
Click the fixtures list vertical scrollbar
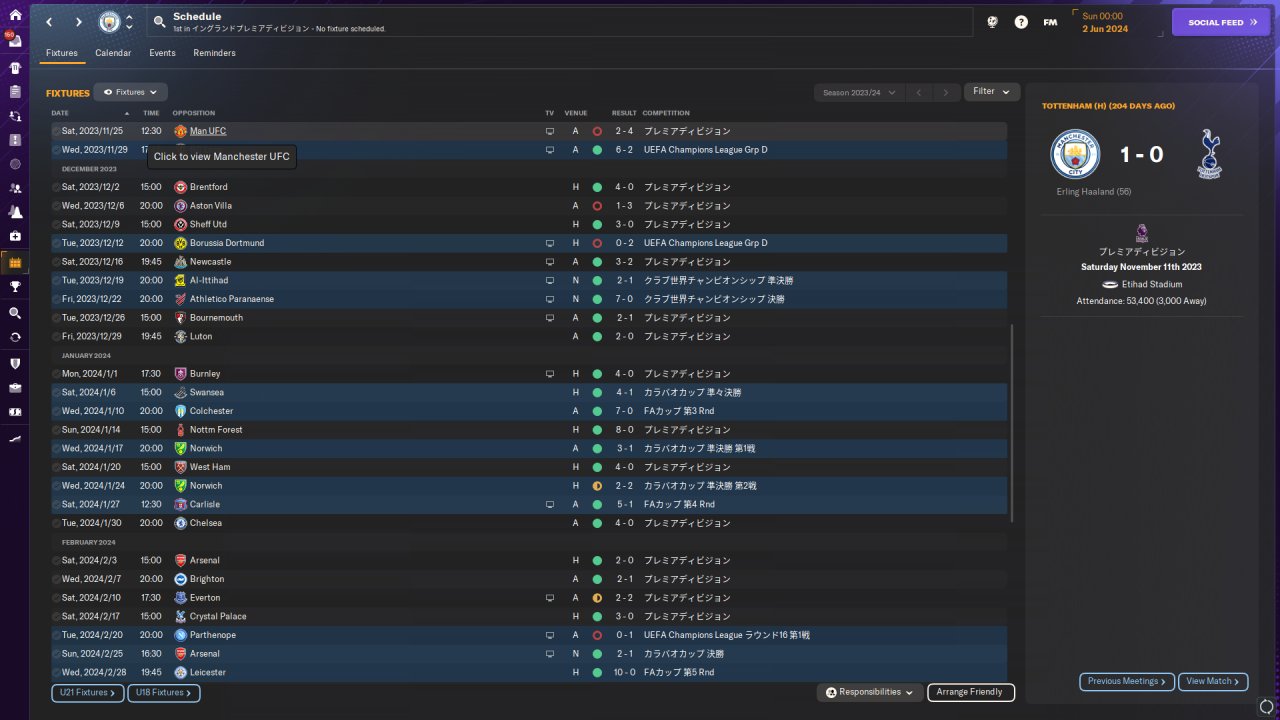tap(1012, 422)
